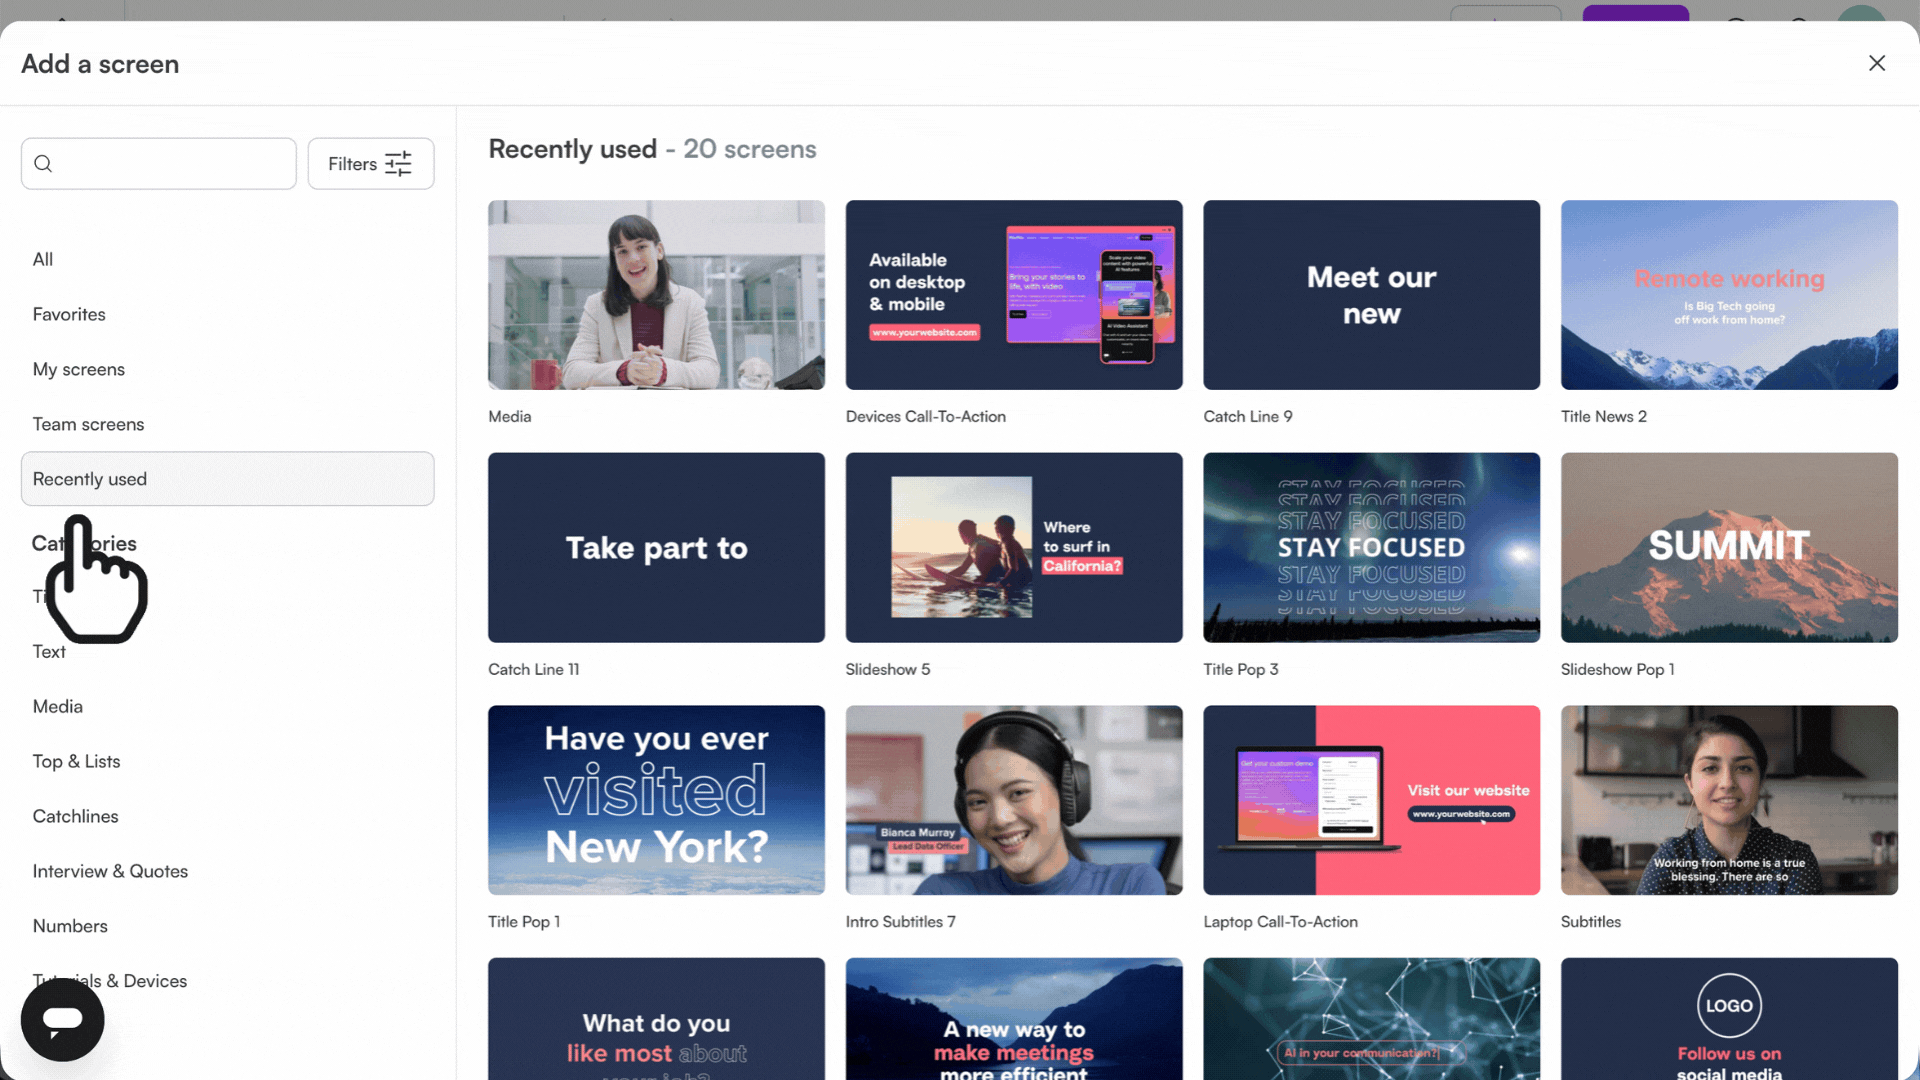
Task: Open the chat support widget
Action: coord(62,1019)
